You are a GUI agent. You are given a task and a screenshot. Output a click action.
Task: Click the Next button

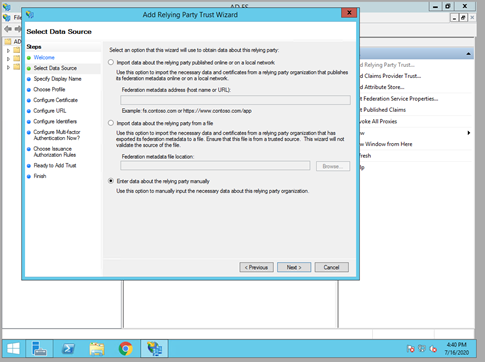pyautogui.click(x=294, y=267)
